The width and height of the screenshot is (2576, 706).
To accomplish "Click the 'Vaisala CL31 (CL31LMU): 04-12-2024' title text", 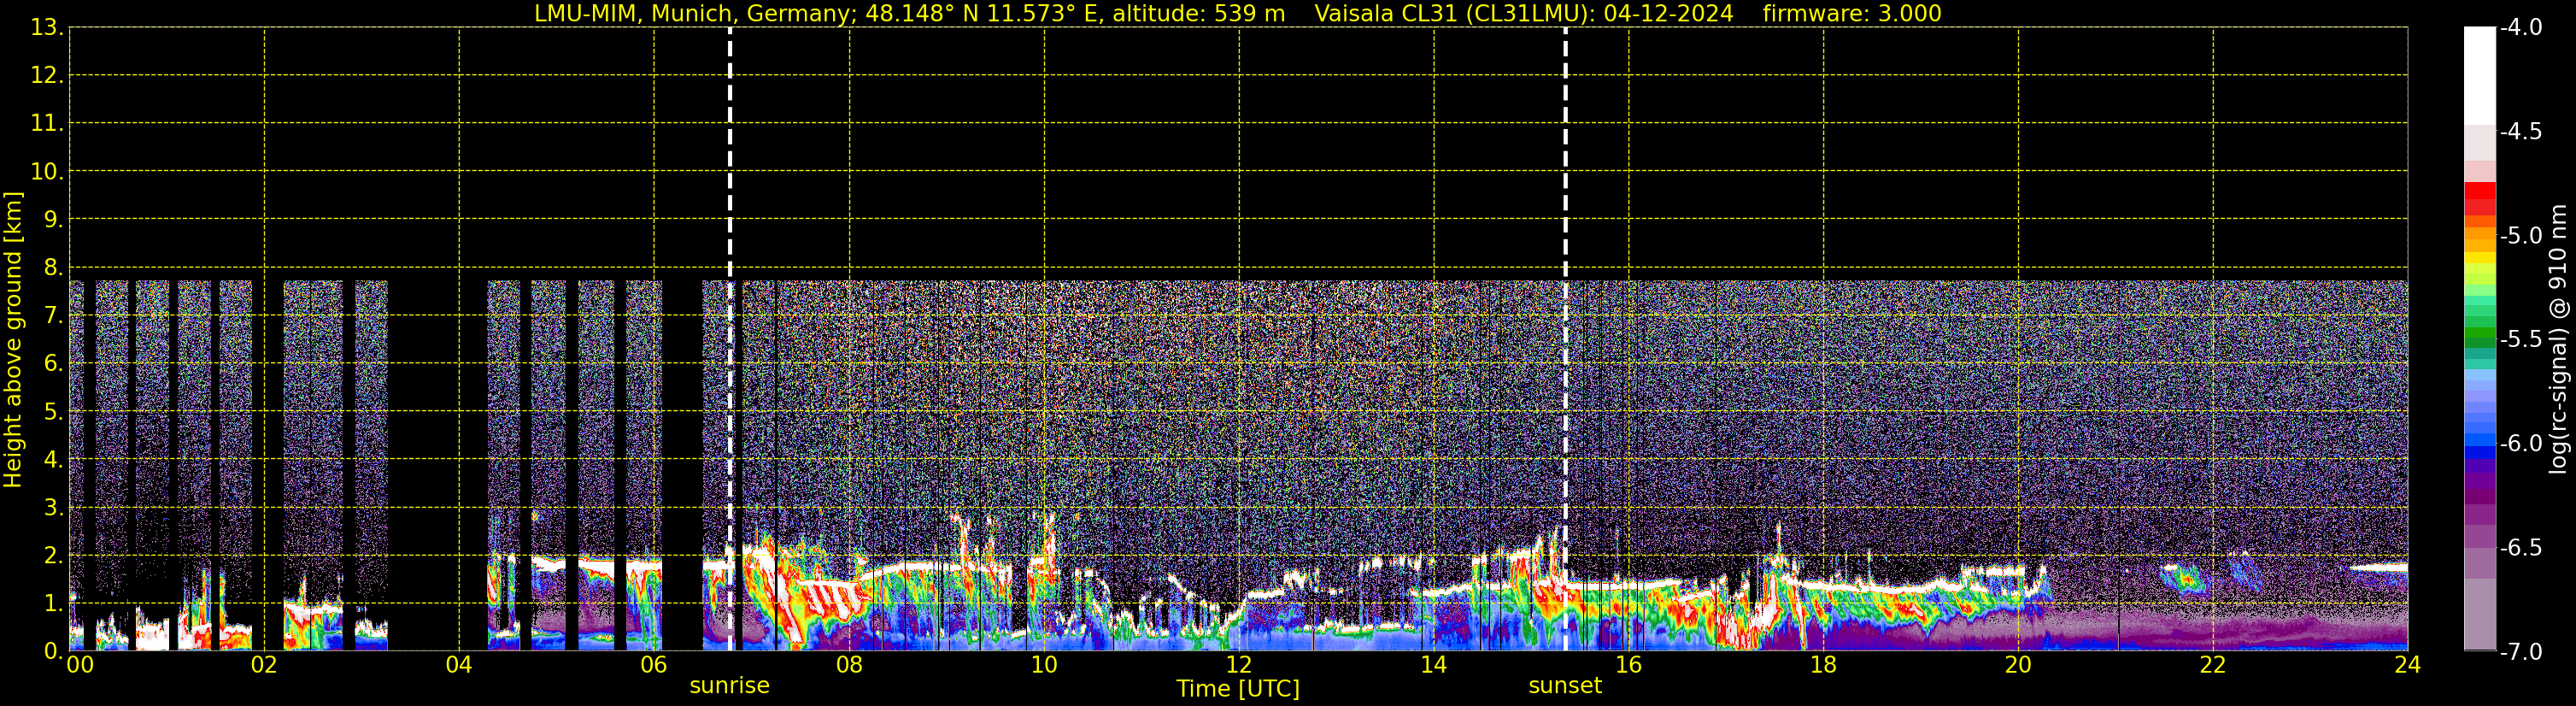I will [x=1524, y=14].
